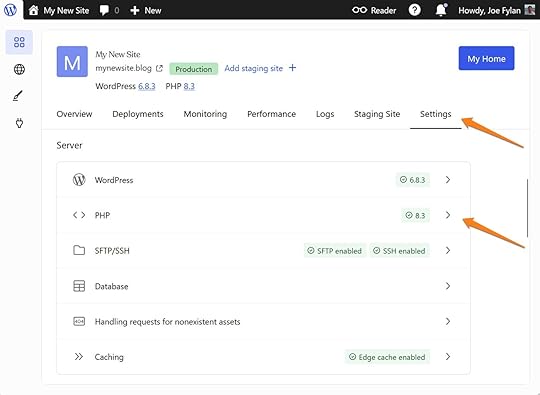Screen dimensions: 540x395
Task: Click the PHP code brackets icon
Action: click(79, 215)
